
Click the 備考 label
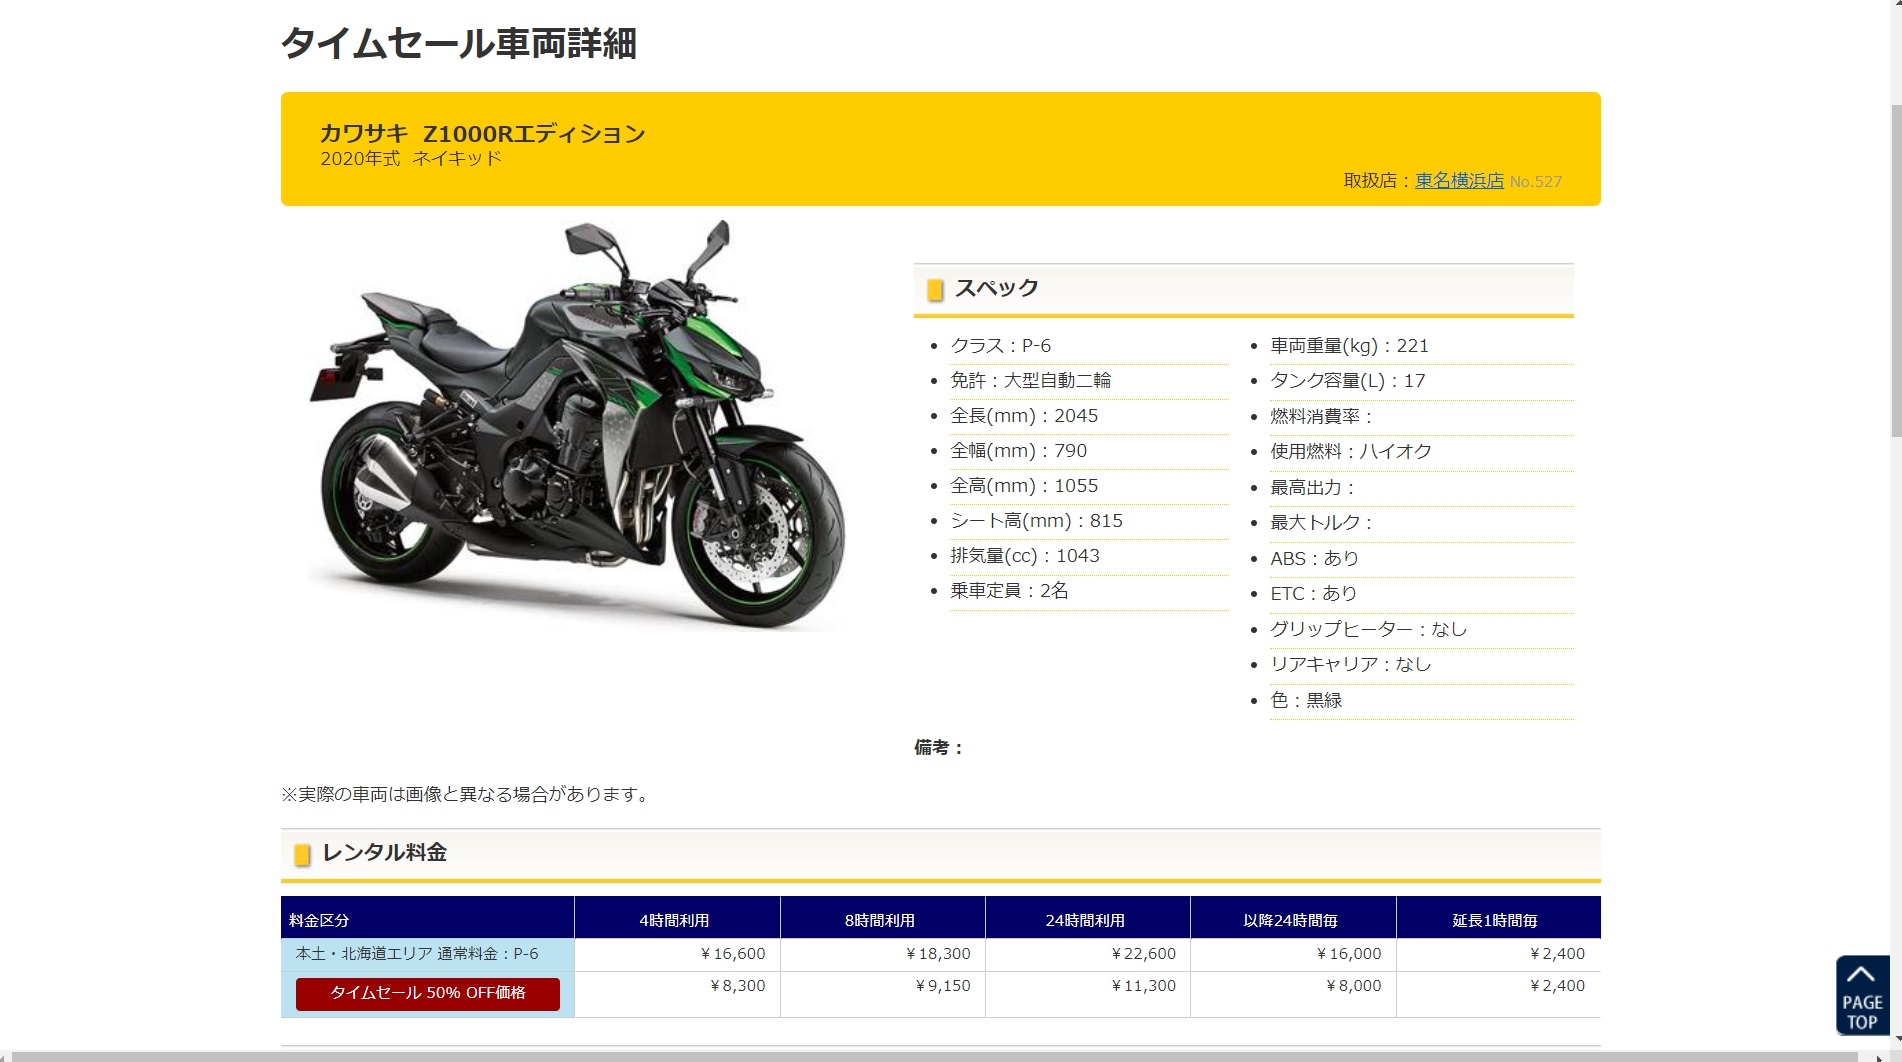tap(938, 747)
